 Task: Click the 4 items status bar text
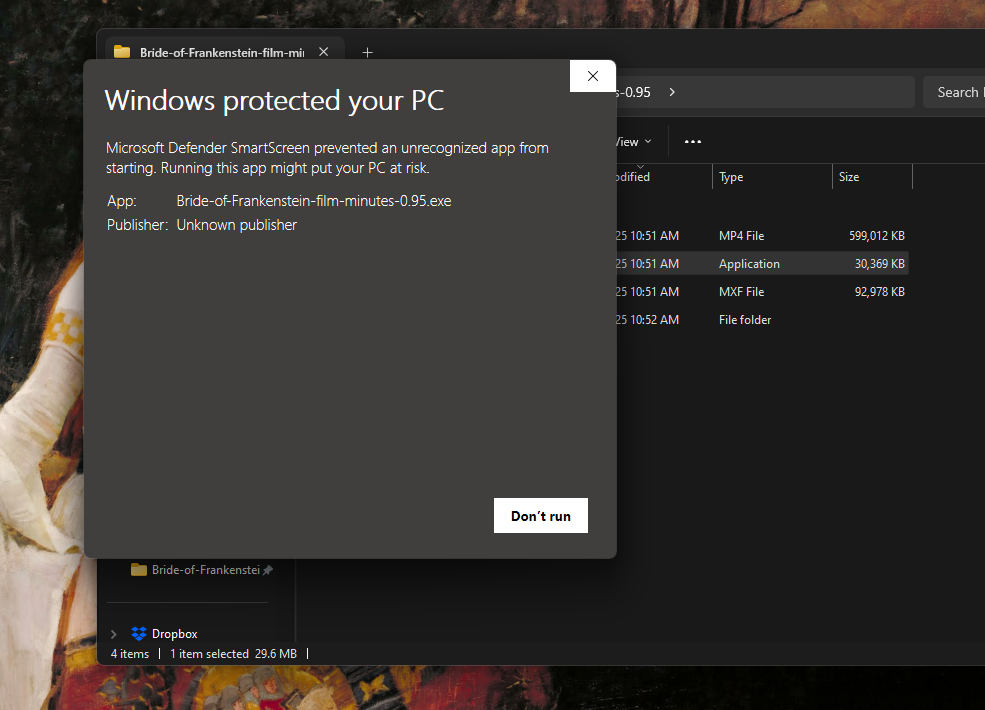click(130, 654)
